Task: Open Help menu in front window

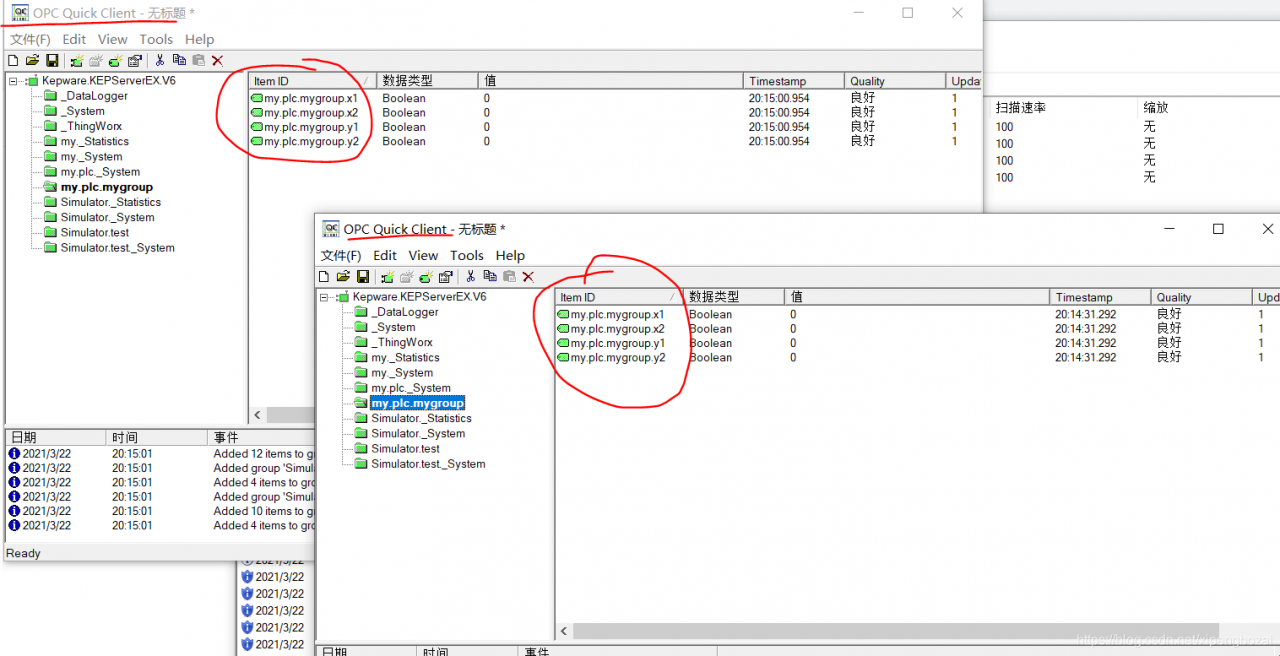Action: (510, 256)
